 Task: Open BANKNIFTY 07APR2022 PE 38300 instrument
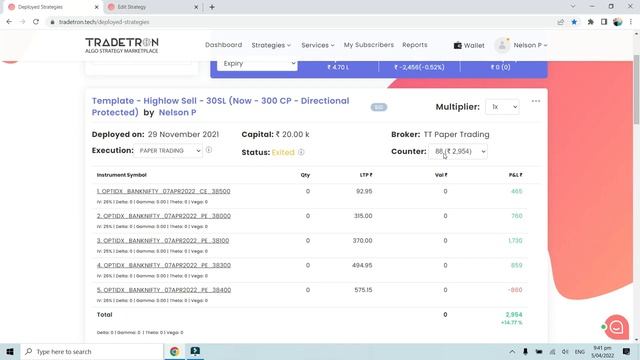[x=164, y=265]
